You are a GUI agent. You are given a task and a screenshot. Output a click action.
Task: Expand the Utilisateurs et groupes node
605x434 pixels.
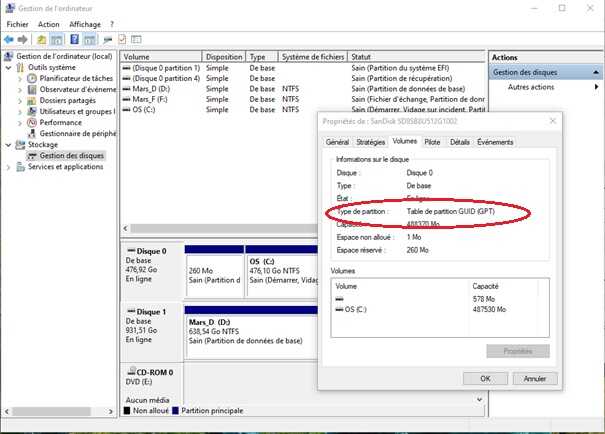[x=20, y=112]
